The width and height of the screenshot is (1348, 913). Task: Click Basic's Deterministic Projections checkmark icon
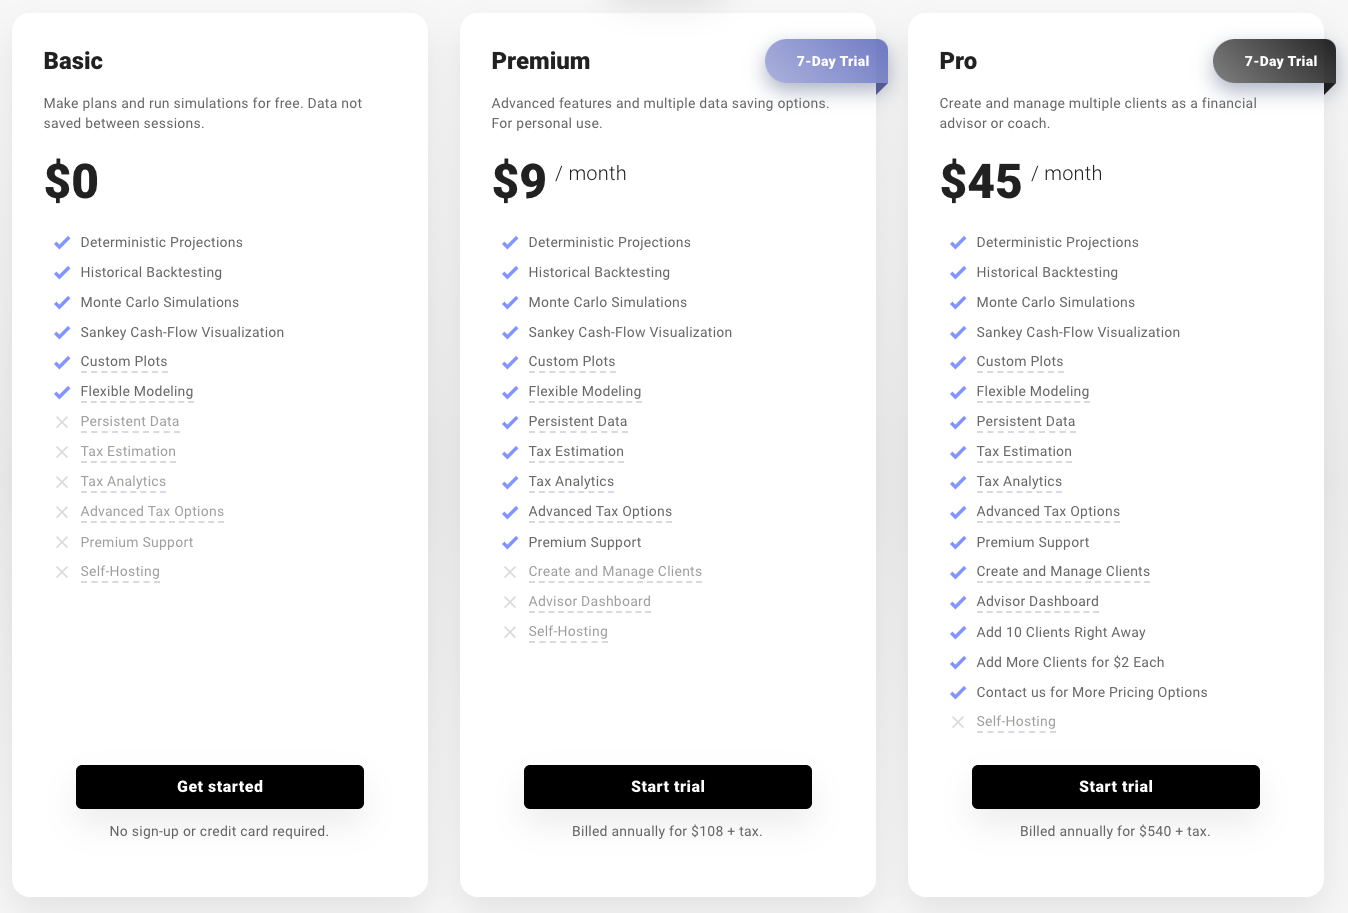62,243
